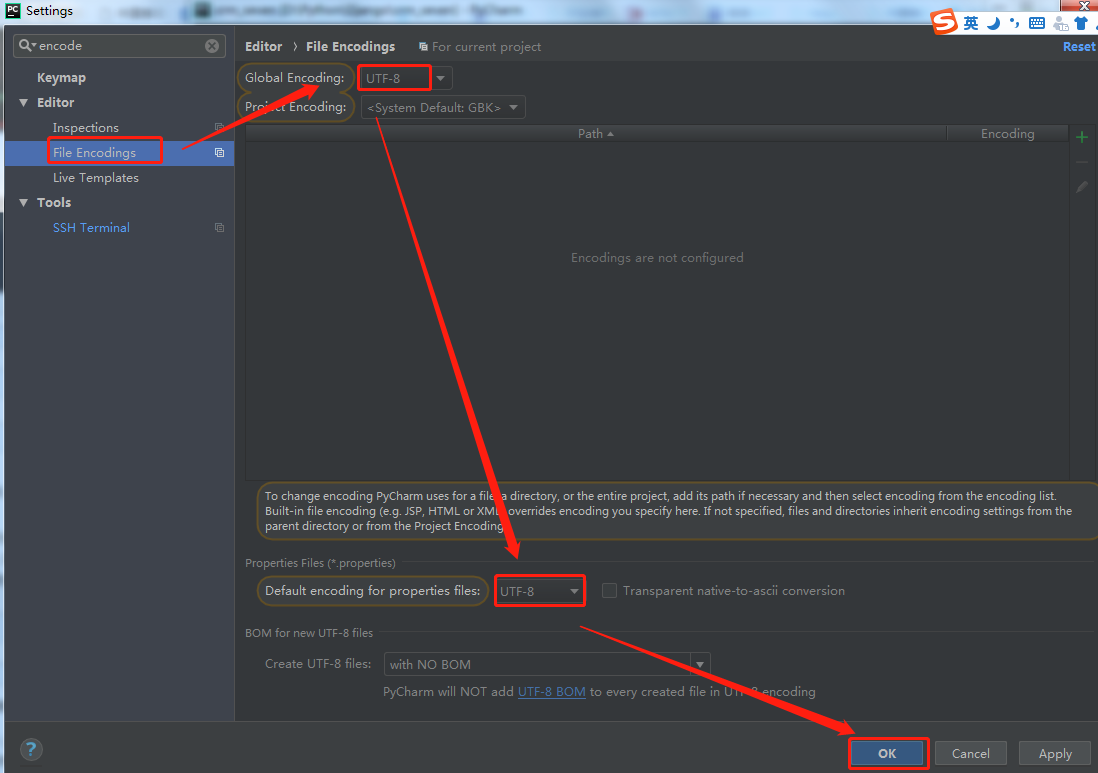The height and width of the screenshot is (773, 1098).
Task: Click the add encoding path plus icon
Action: (1082, 137)
